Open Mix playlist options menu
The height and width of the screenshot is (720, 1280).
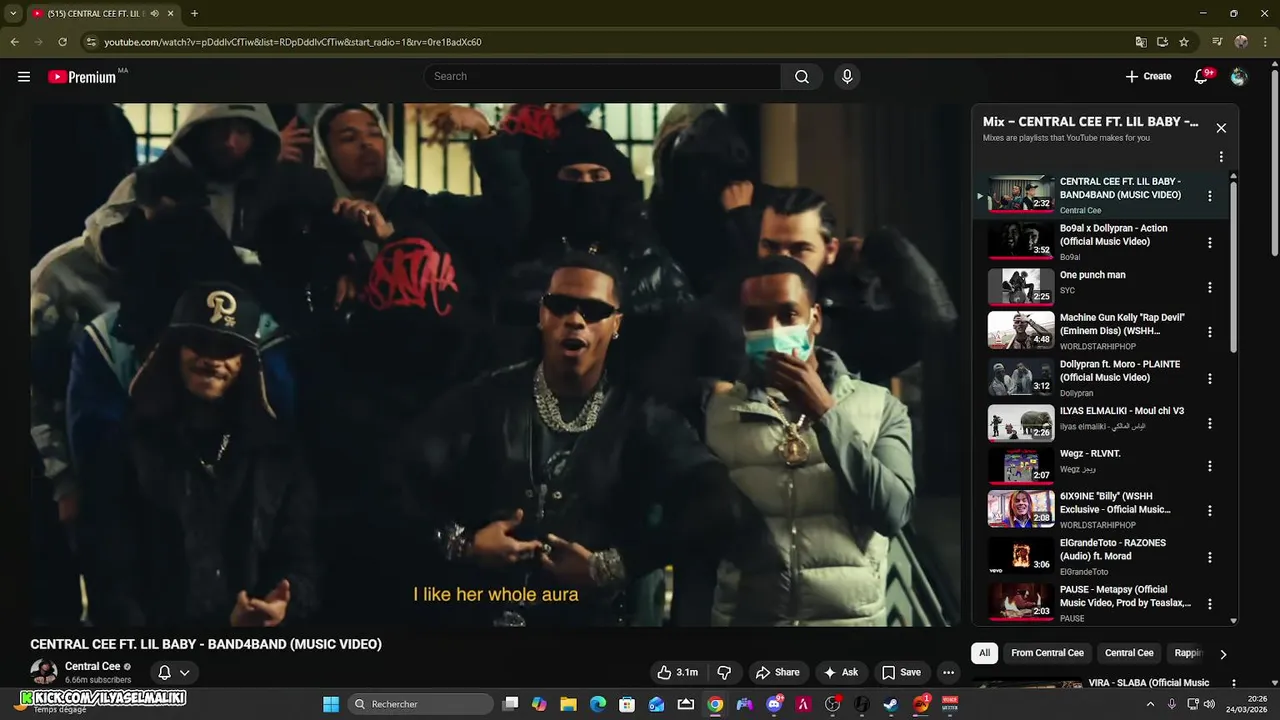tap(1221, 157)
